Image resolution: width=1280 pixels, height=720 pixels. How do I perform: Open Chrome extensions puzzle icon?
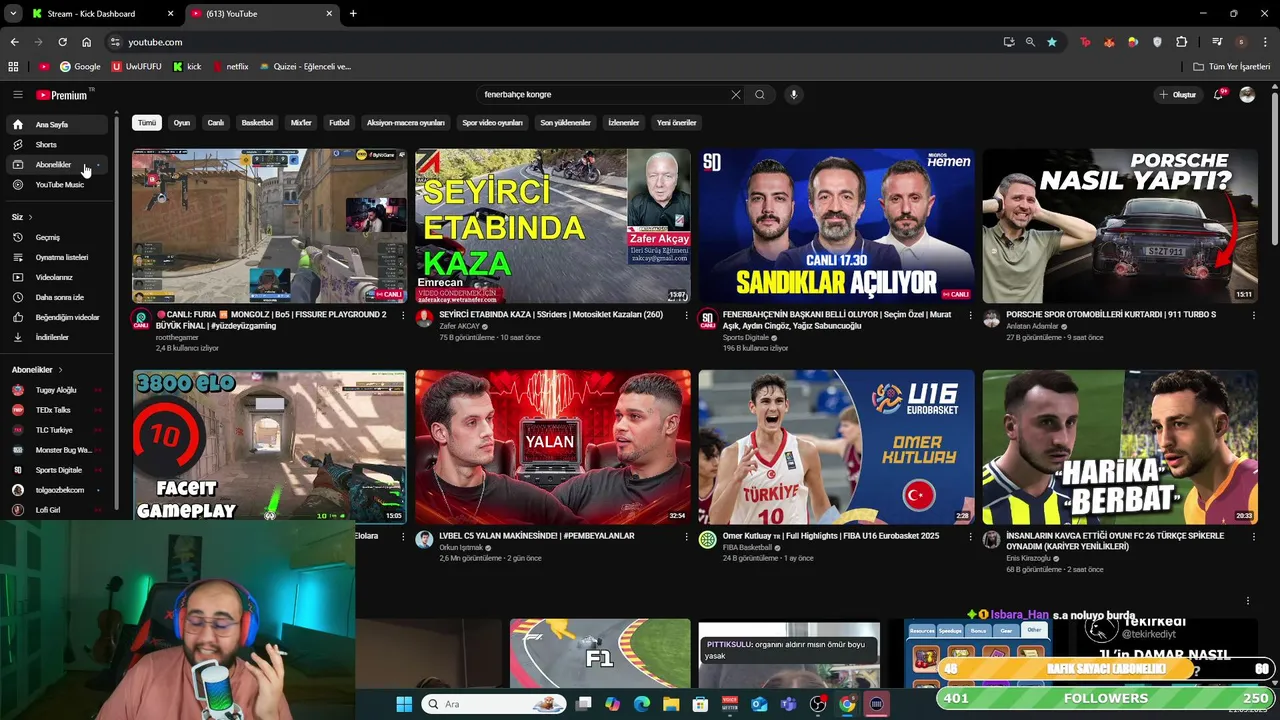tap(1181, 42)
